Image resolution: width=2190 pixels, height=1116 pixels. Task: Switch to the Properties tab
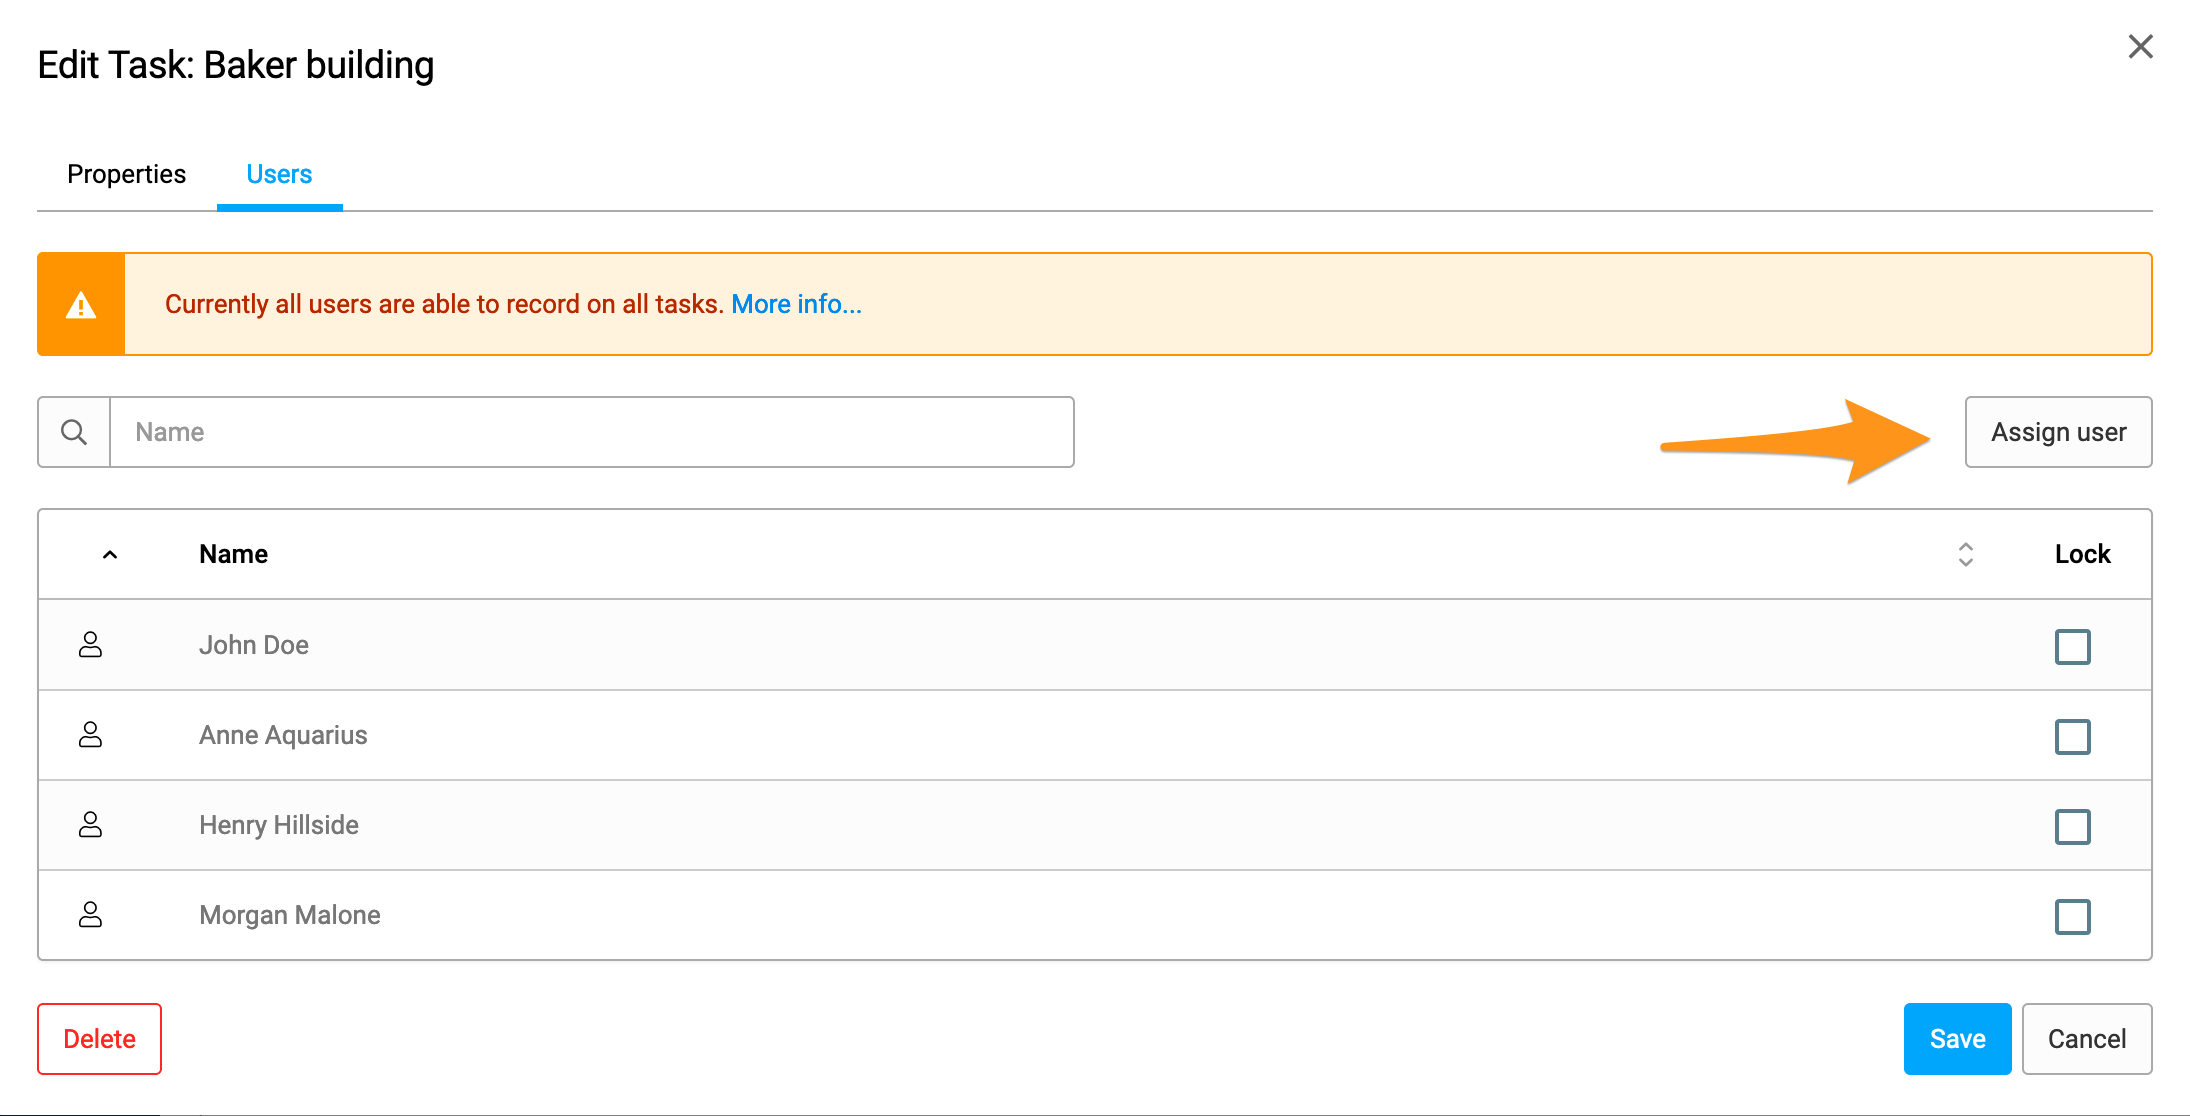127,174
